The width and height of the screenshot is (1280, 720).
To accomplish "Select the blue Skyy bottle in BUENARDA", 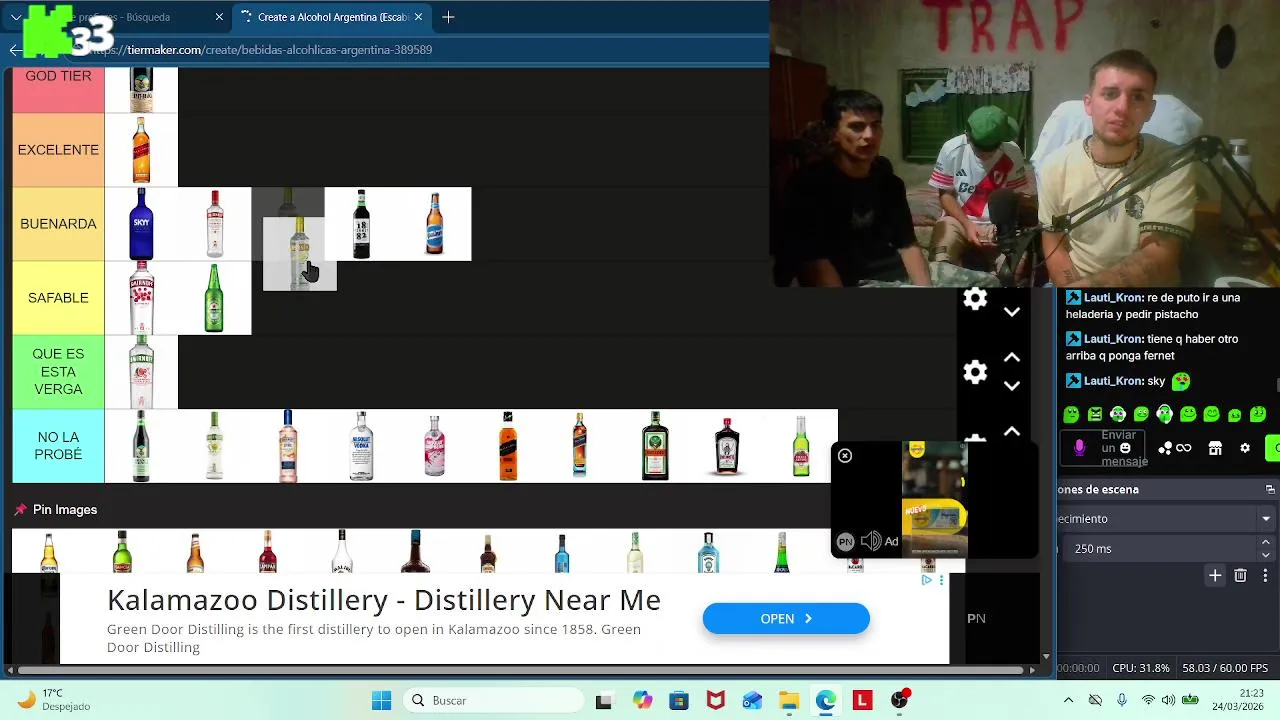I will point(141,224).
